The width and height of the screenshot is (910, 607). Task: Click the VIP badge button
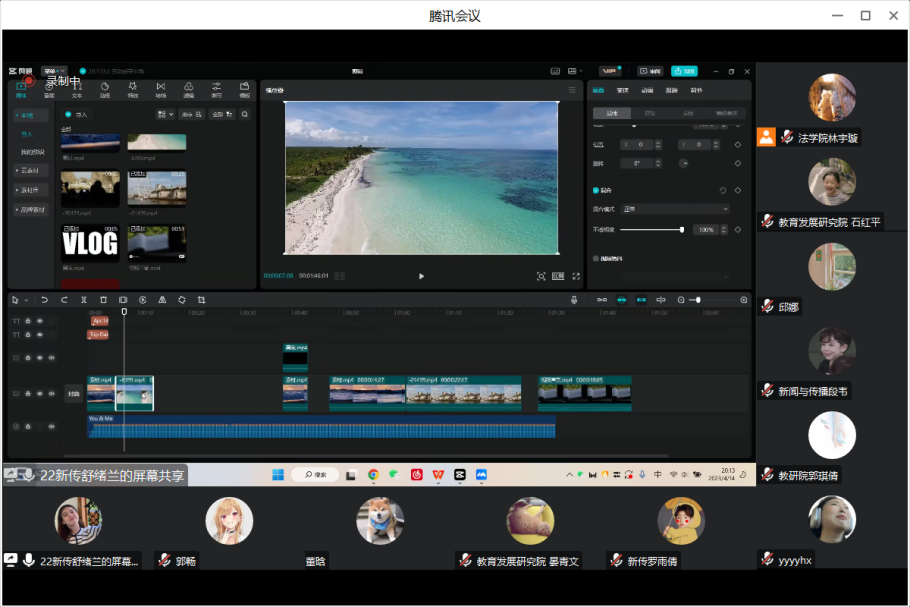609,71
